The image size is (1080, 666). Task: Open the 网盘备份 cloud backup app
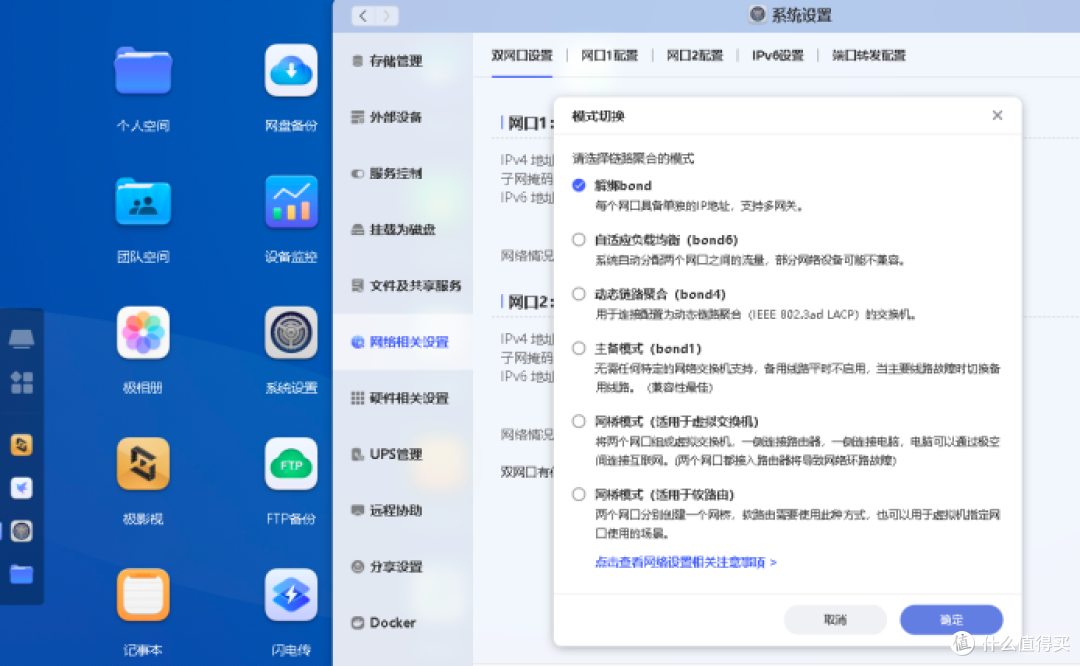(291, 70)
